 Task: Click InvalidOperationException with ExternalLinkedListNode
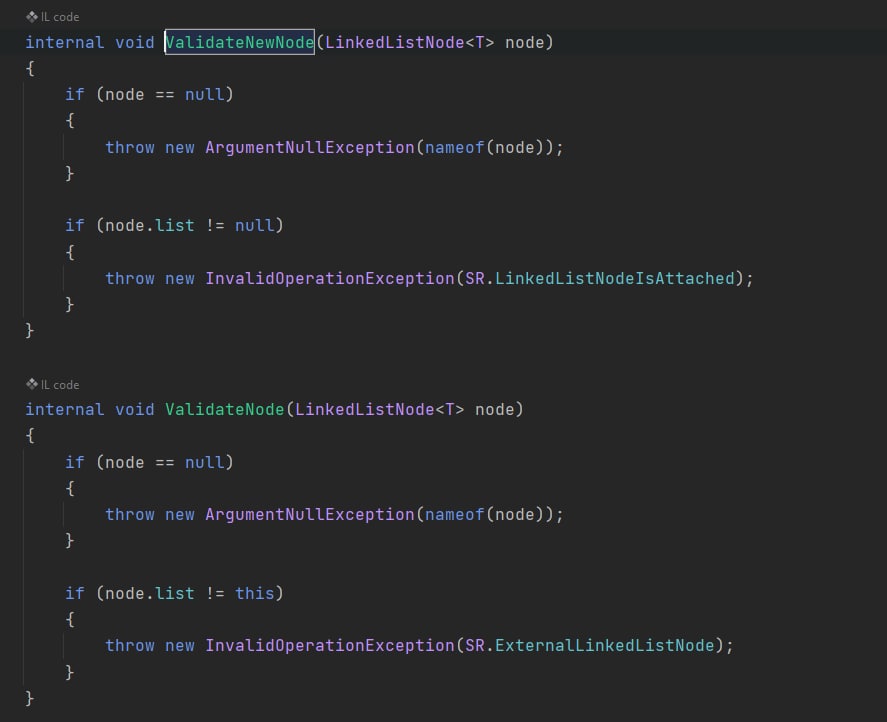[x=330, y=646]
